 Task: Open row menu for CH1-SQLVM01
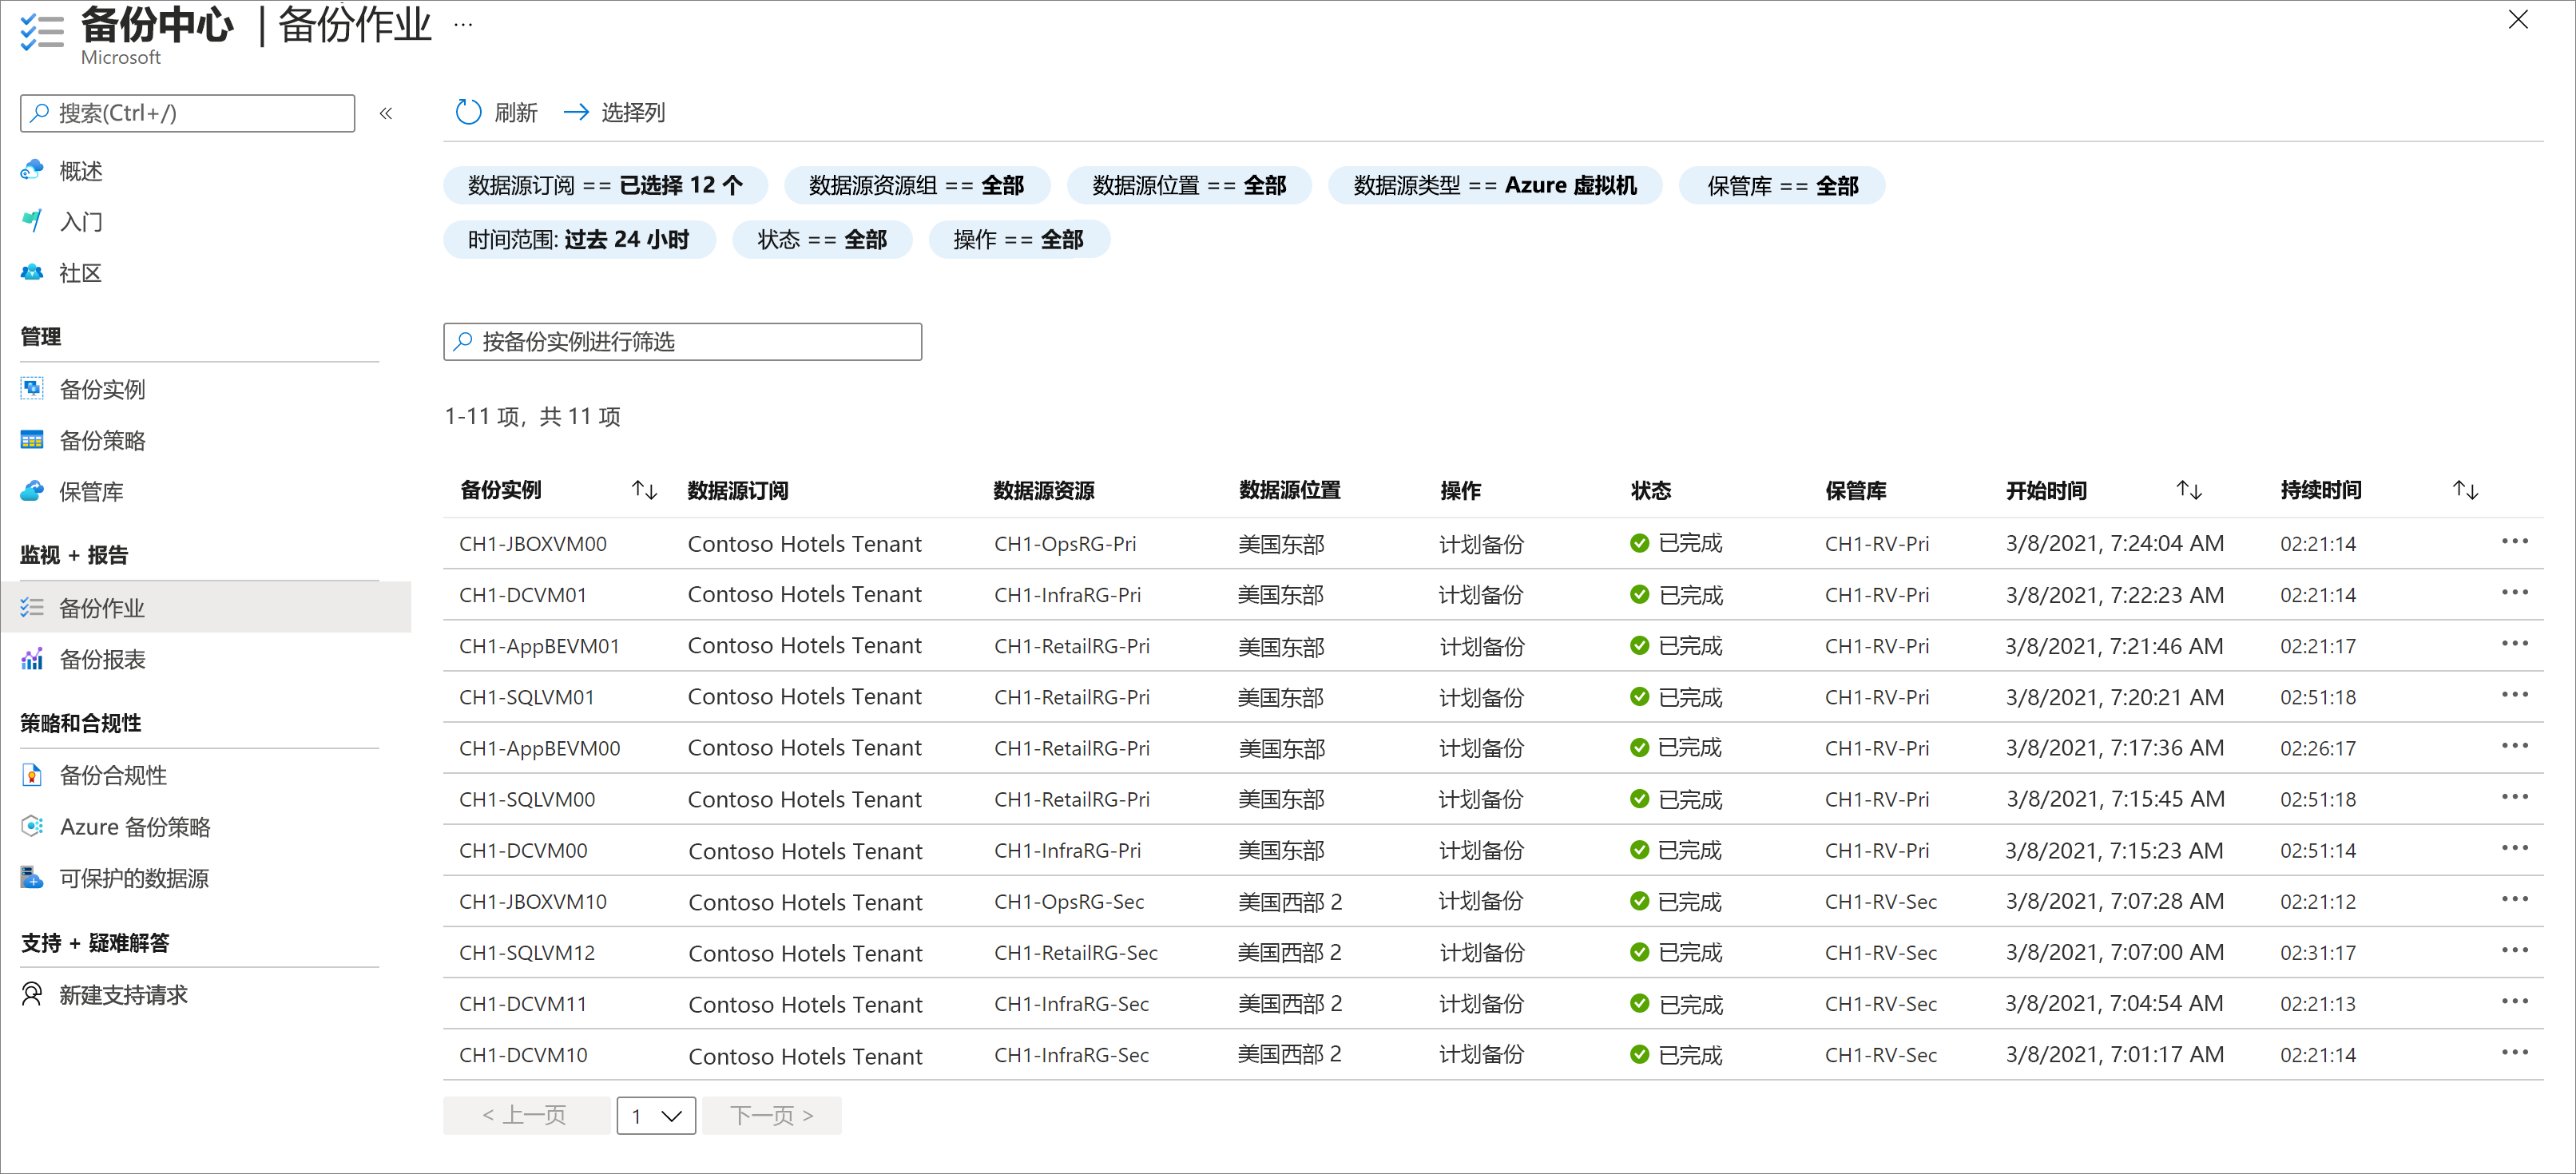pos(2514,695)
